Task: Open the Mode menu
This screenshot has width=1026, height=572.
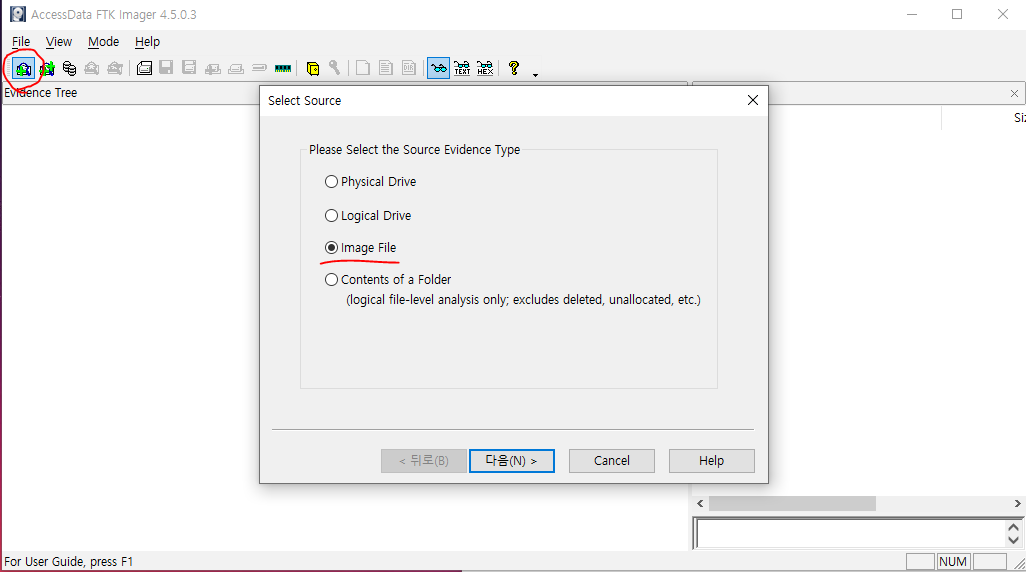Action: 103,42
